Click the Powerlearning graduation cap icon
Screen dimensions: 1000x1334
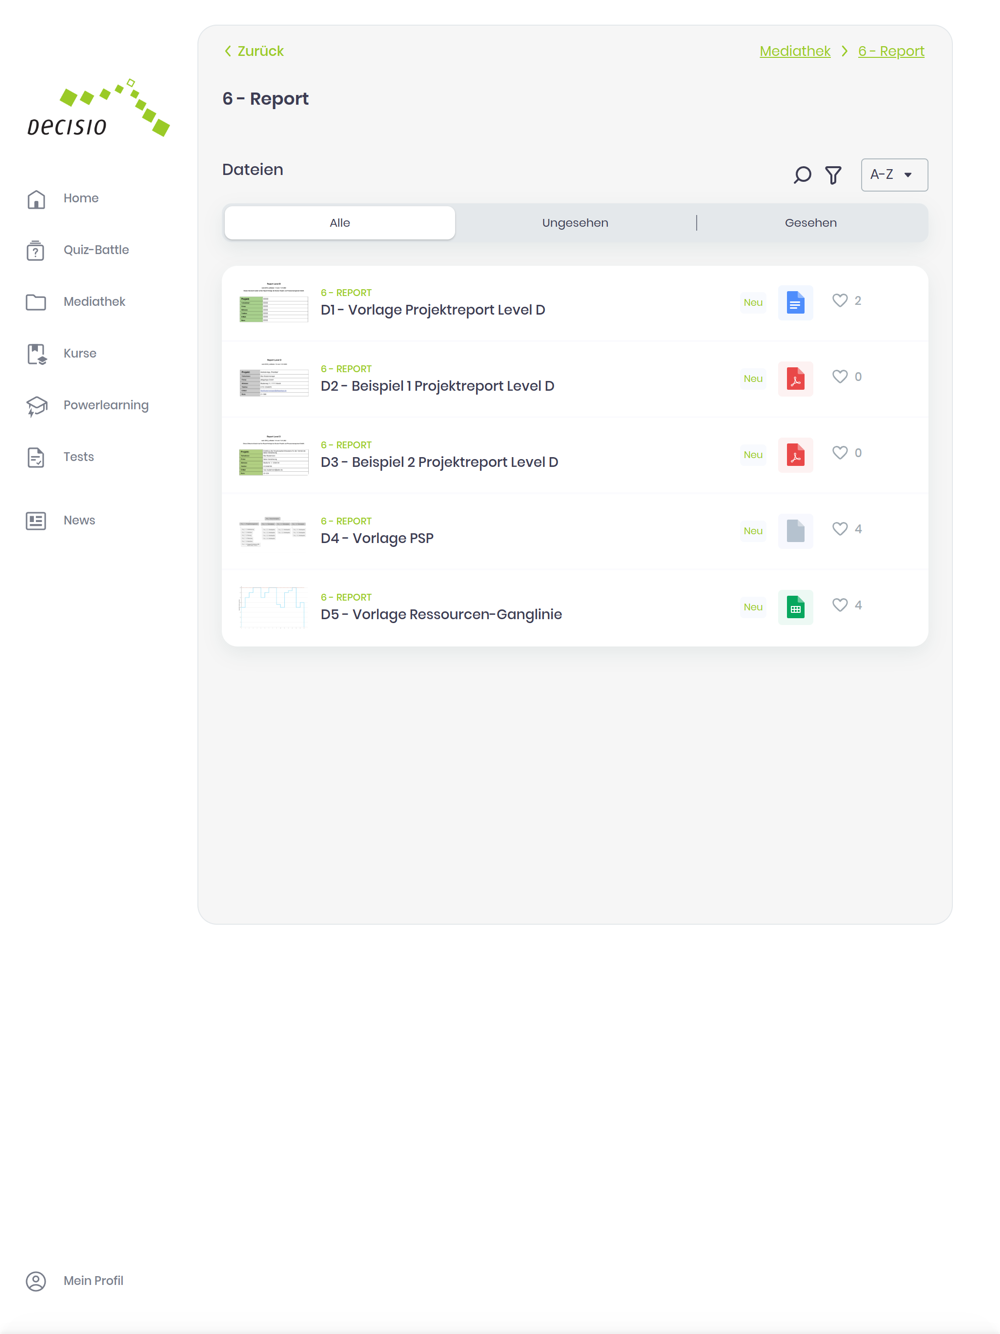pyautogui.click(x=37, y=406)
